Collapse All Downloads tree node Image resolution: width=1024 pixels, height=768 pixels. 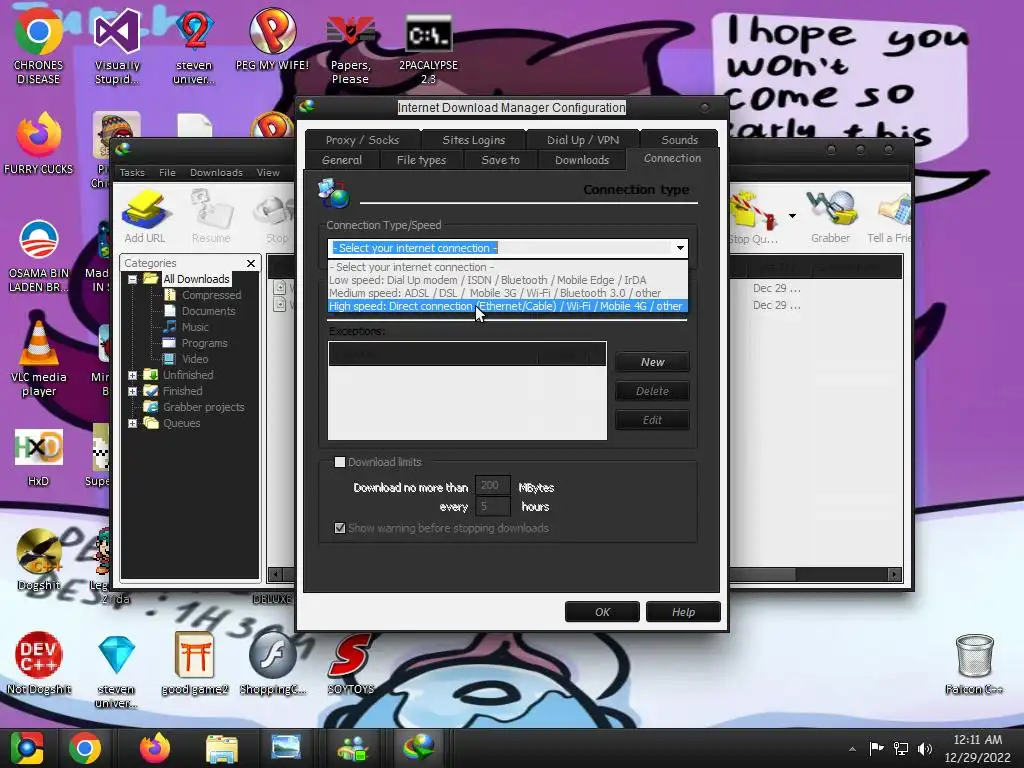(x=133, y=280)
